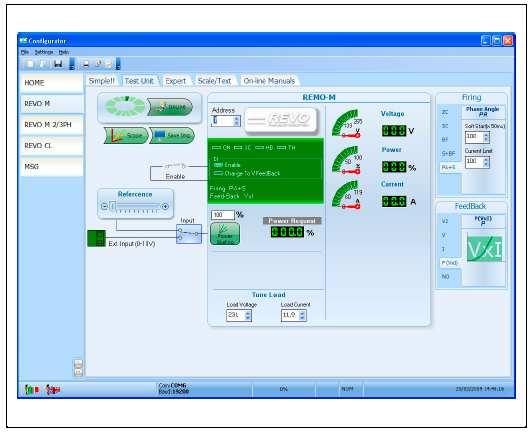Viewport: 531px width, 433px height.
Task: Click the Reference slider thumb
Action: 113,206
